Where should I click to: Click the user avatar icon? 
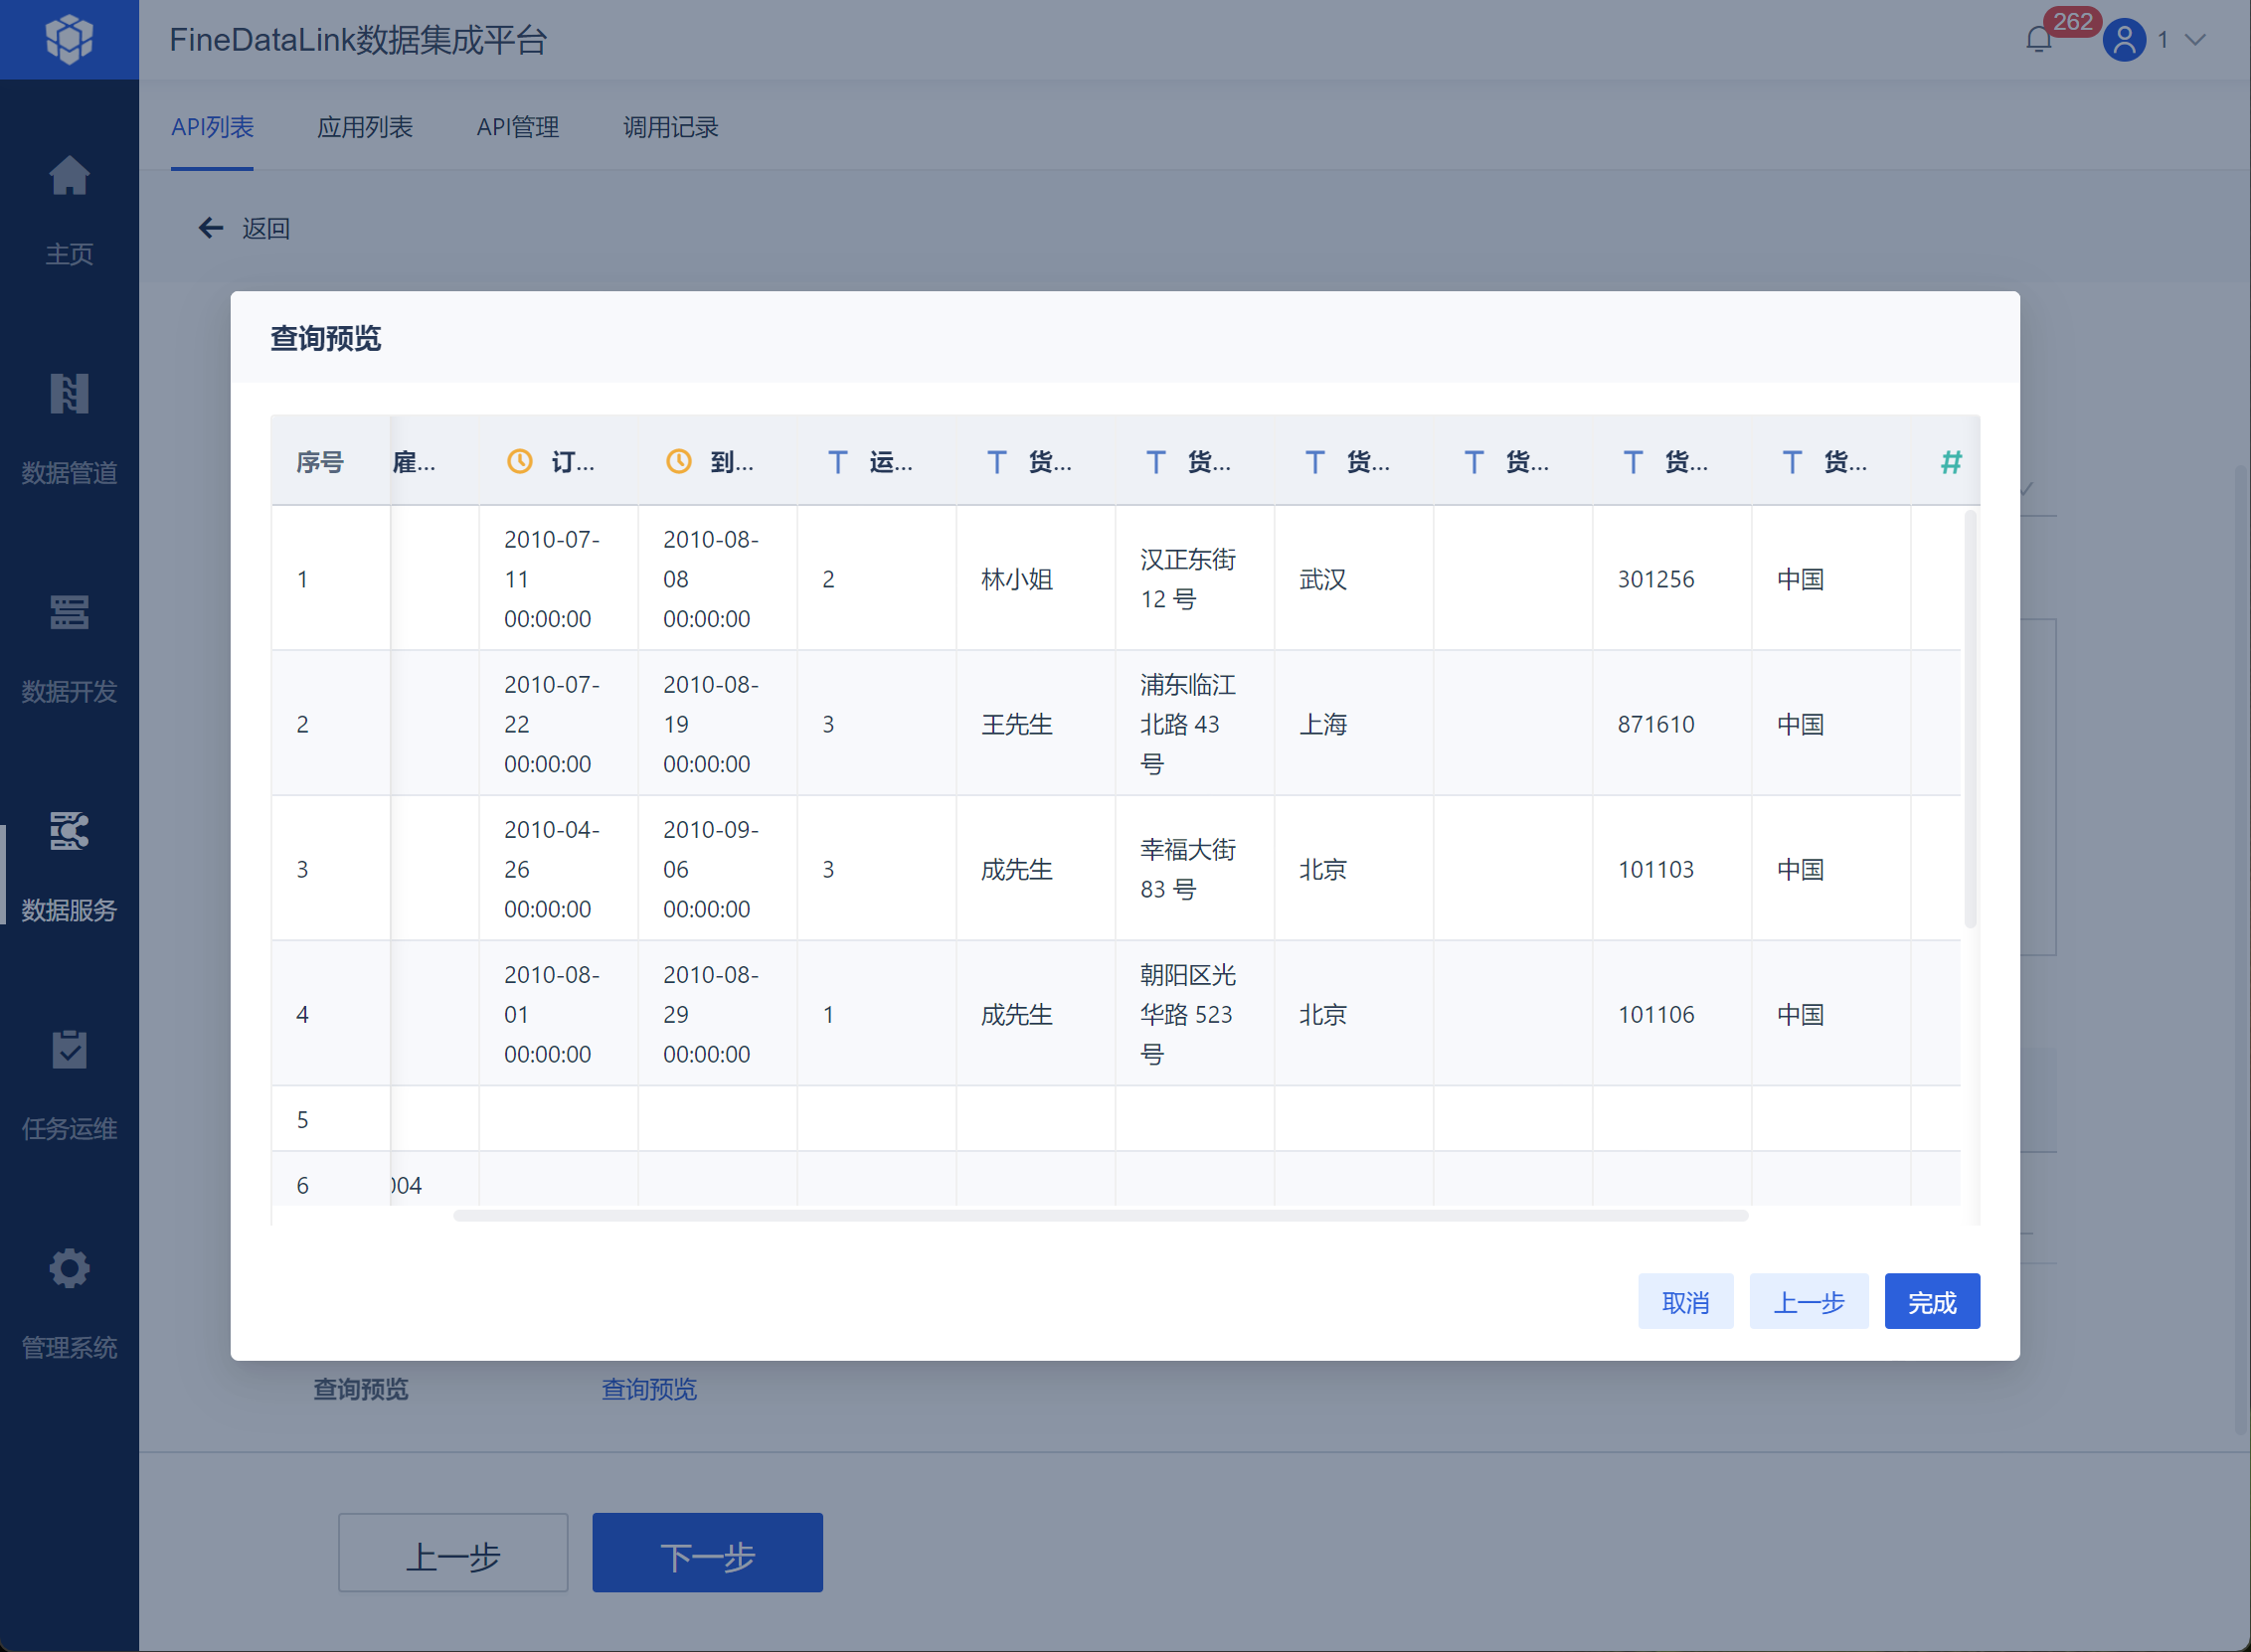coord(2124,40)
